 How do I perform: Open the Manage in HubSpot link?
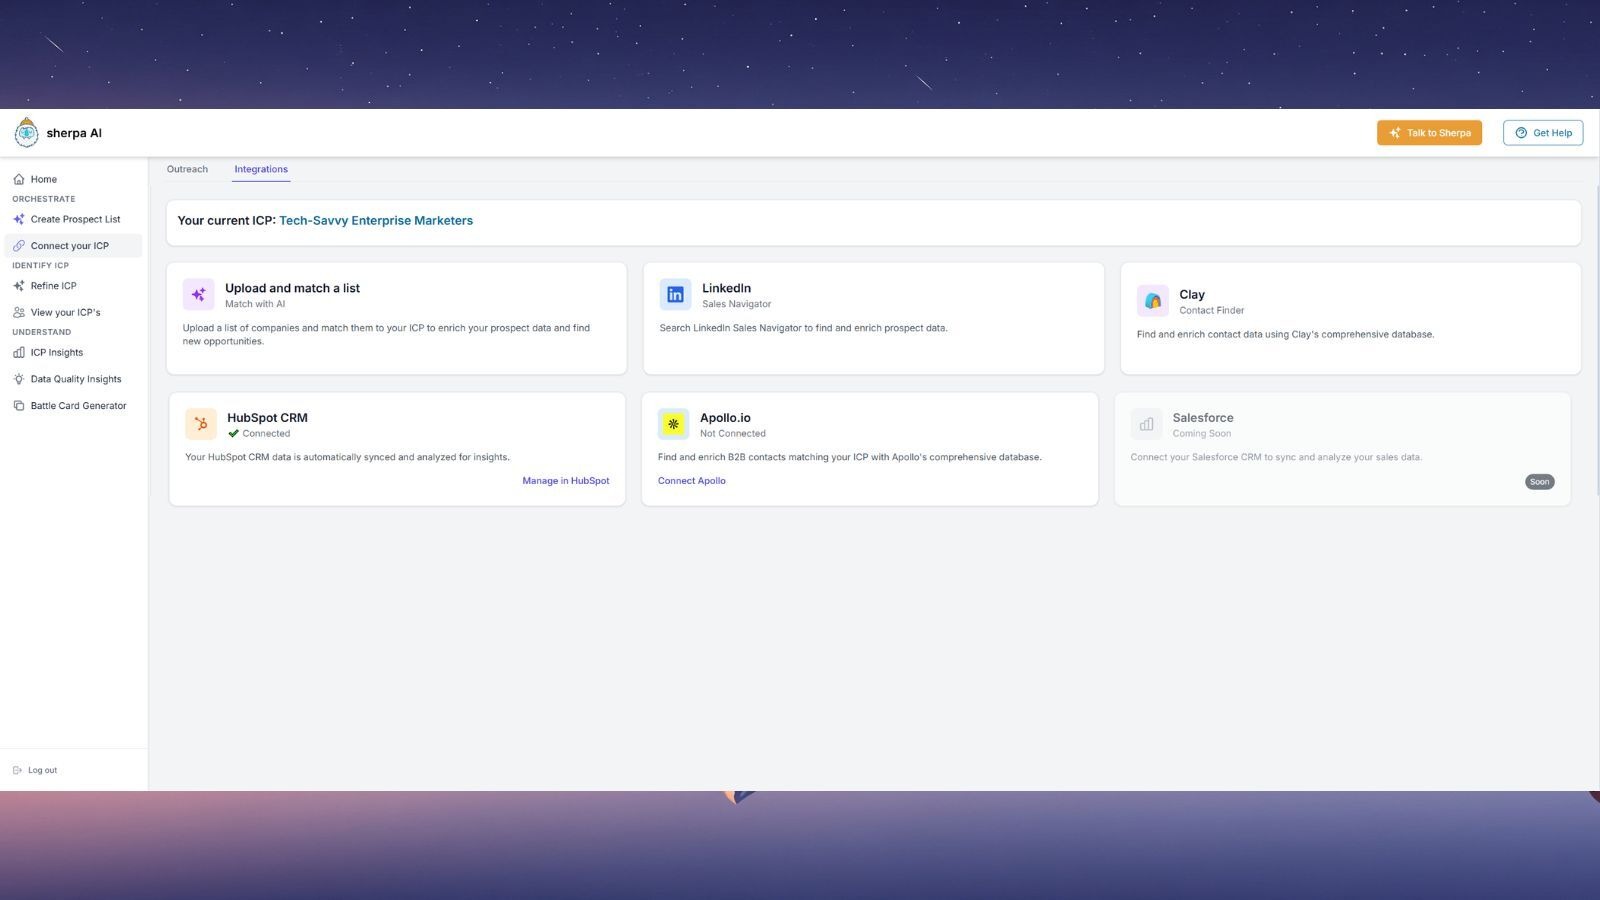click(x=565, y=481)
